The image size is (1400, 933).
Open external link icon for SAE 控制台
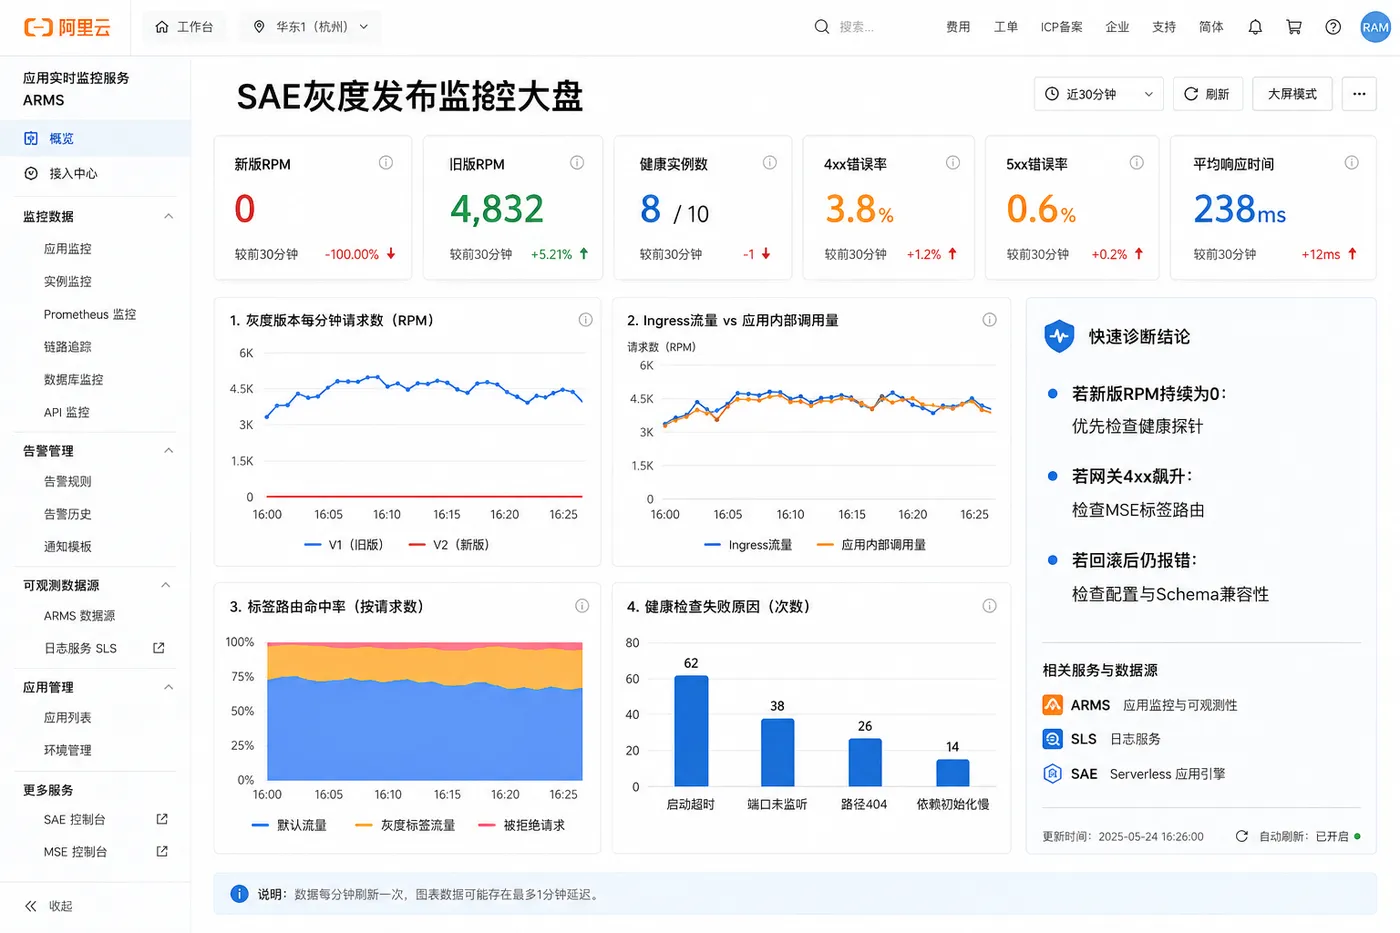coord(162,819)
